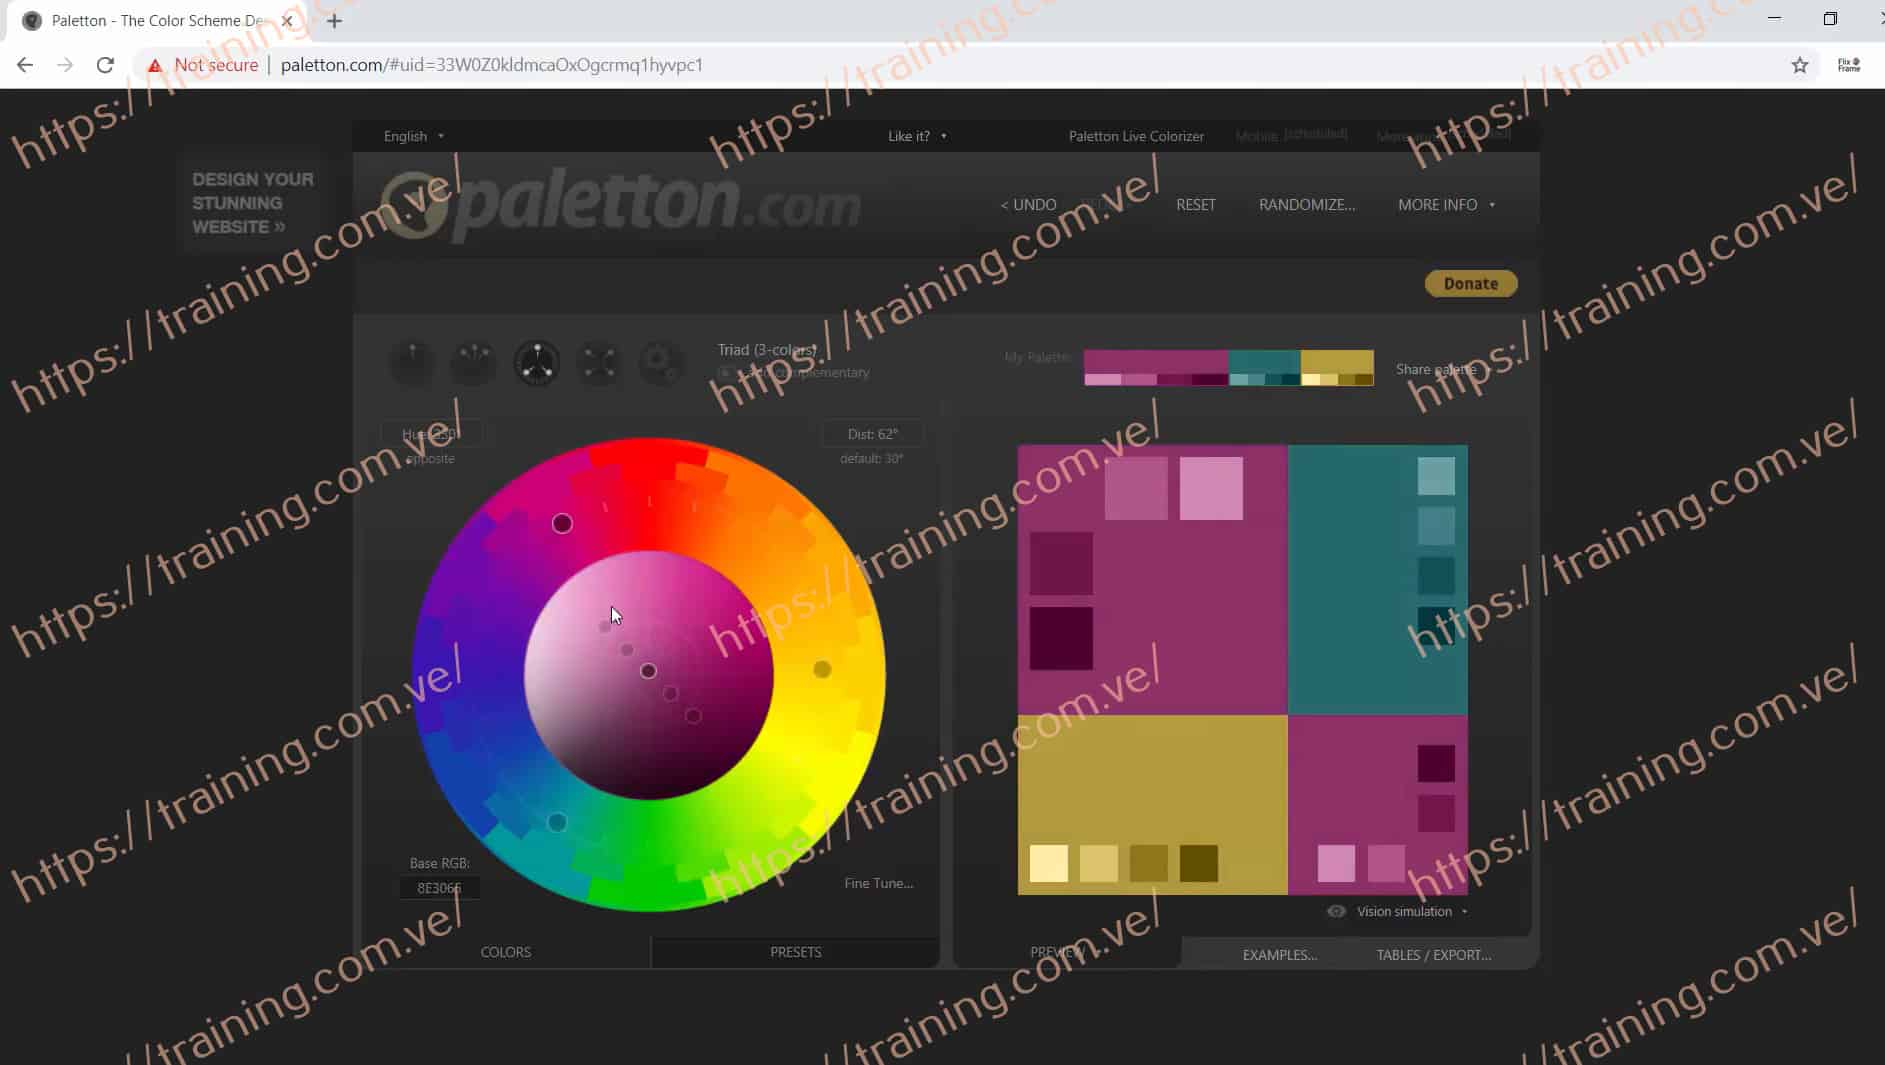Expand the MORE INFO menu
The height and width of the screenshot is (1065, 1885).
pos(1446,204)
